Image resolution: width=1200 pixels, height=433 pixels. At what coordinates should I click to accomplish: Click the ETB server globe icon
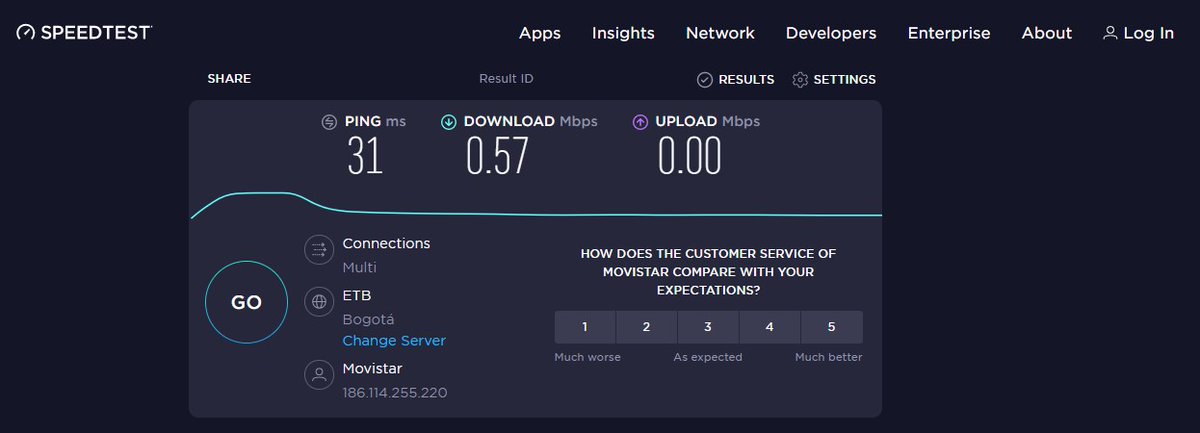pos(319,300)
